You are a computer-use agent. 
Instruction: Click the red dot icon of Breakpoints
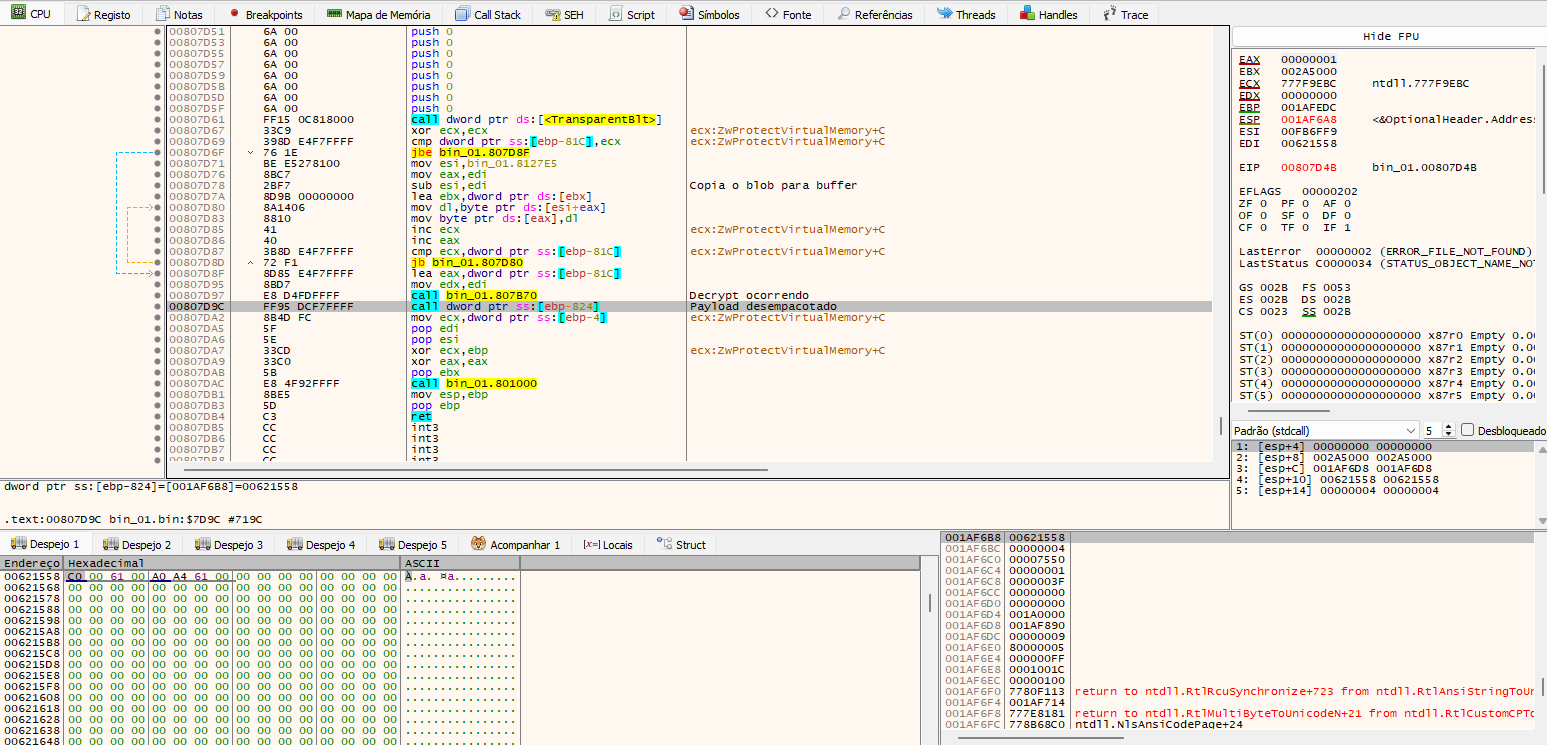(x=234, y=14)
